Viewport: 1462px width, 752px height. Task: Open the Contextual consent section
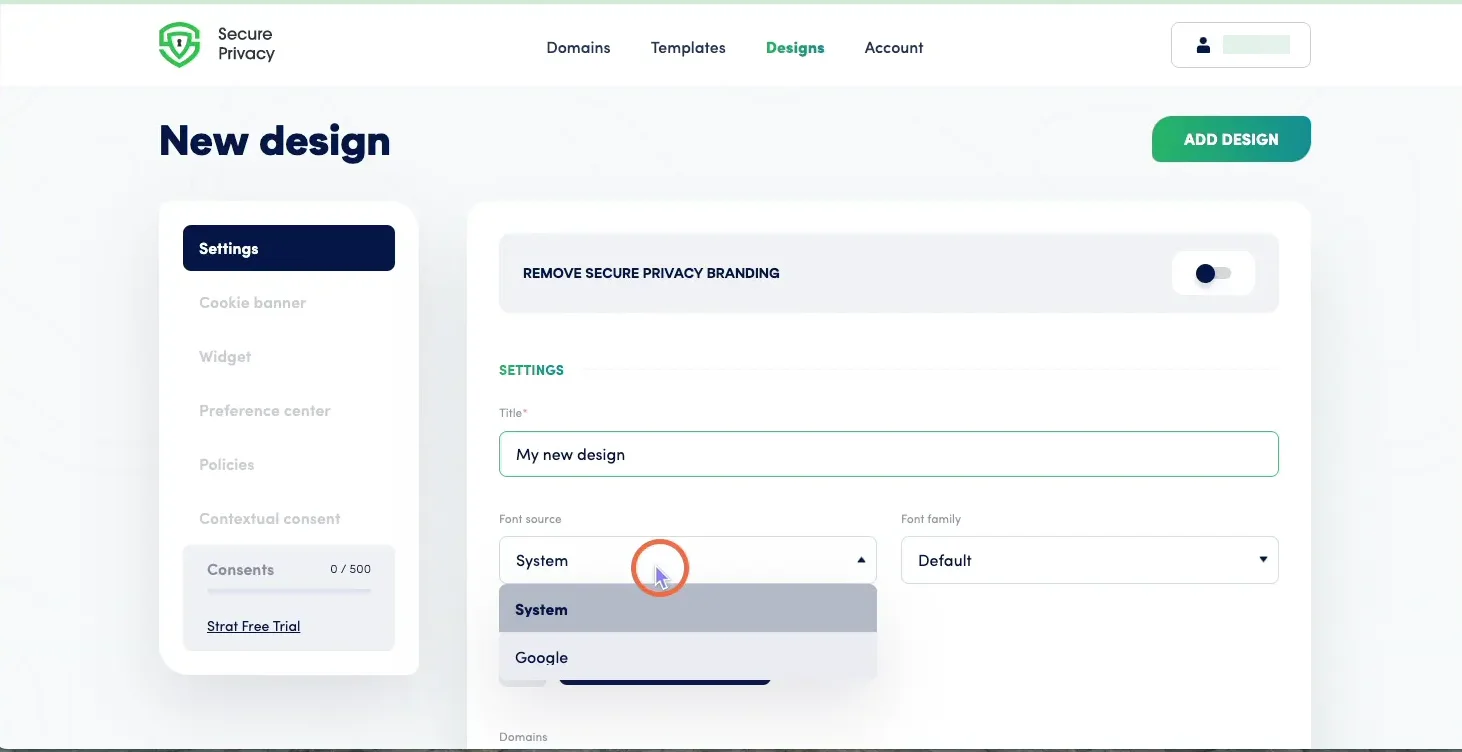click(269, 518)
